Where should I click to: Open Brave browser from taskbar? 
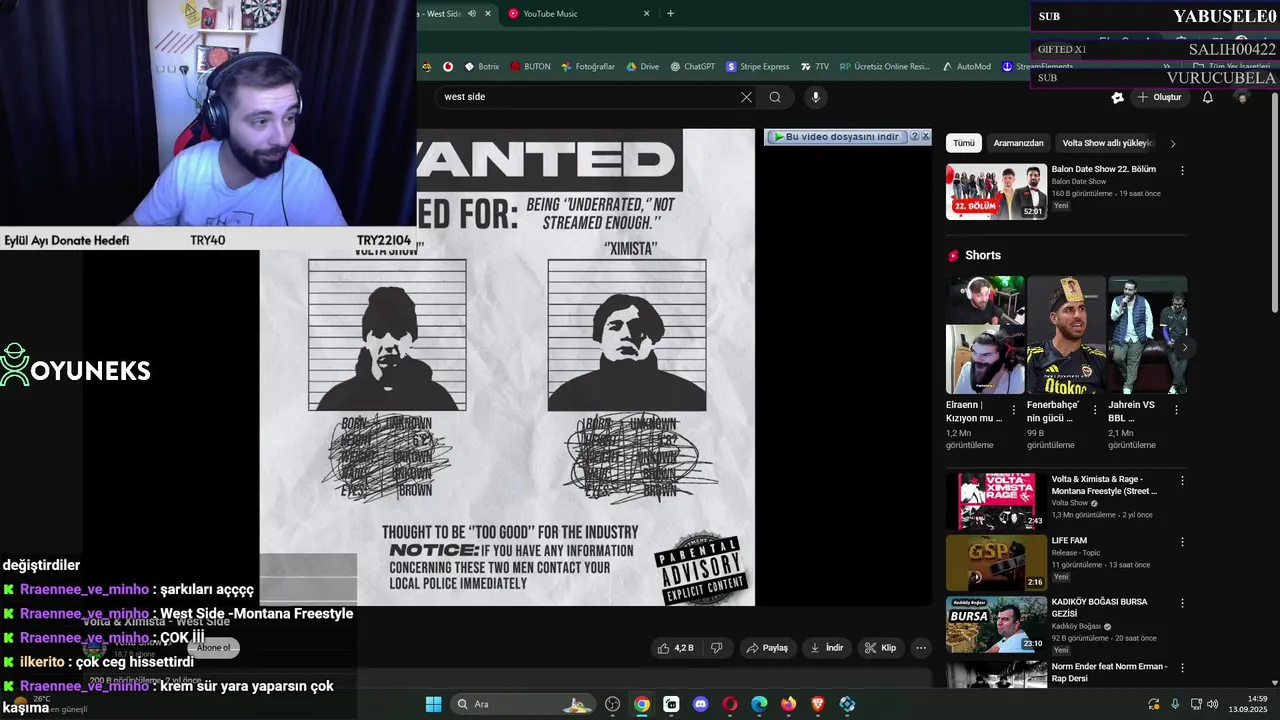point(818,704)
